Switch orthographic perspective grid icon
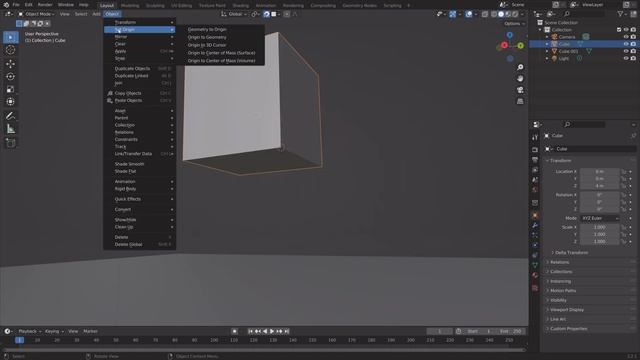640x360 pixels. click(520, 101)
